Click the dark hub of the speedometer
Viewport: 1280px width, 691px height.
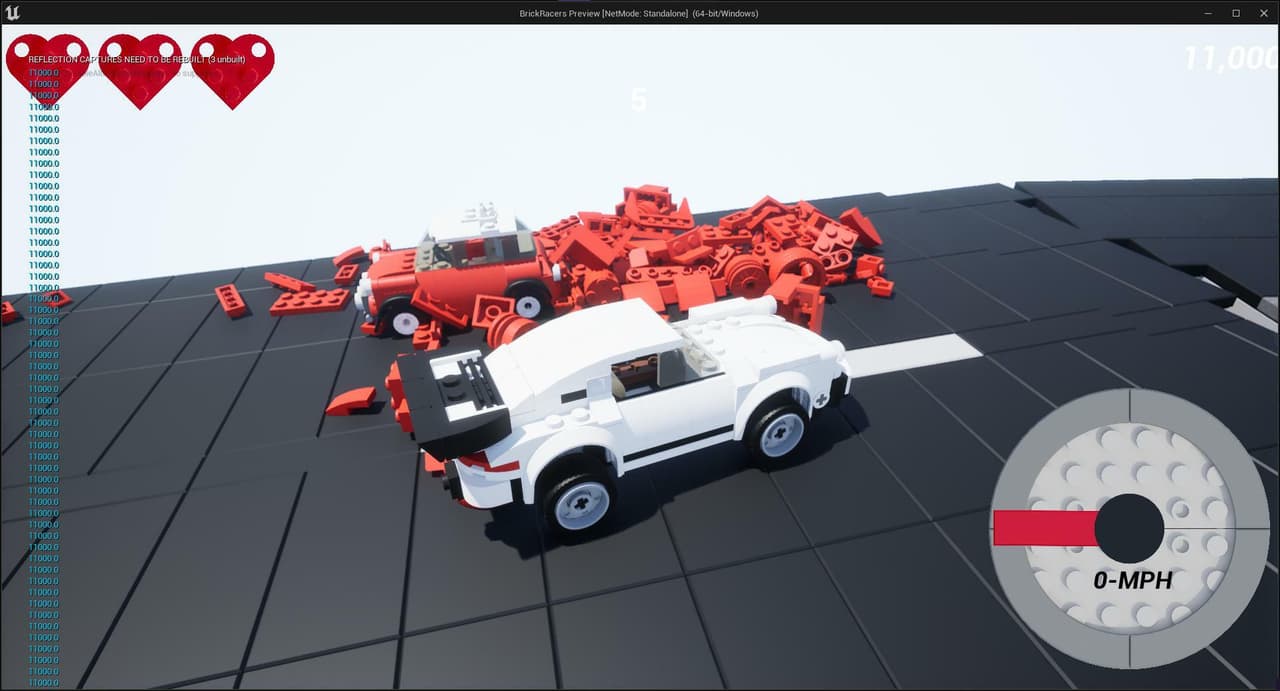point(1129,528)
